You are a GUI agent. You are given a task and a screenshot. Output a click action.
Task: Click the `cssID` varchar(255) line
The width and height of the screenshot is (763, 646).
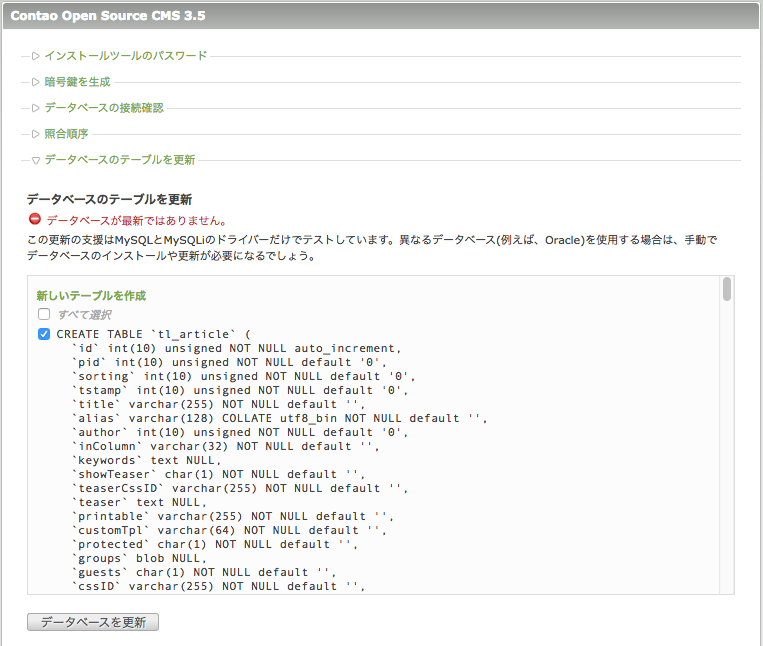coord(218,587)
